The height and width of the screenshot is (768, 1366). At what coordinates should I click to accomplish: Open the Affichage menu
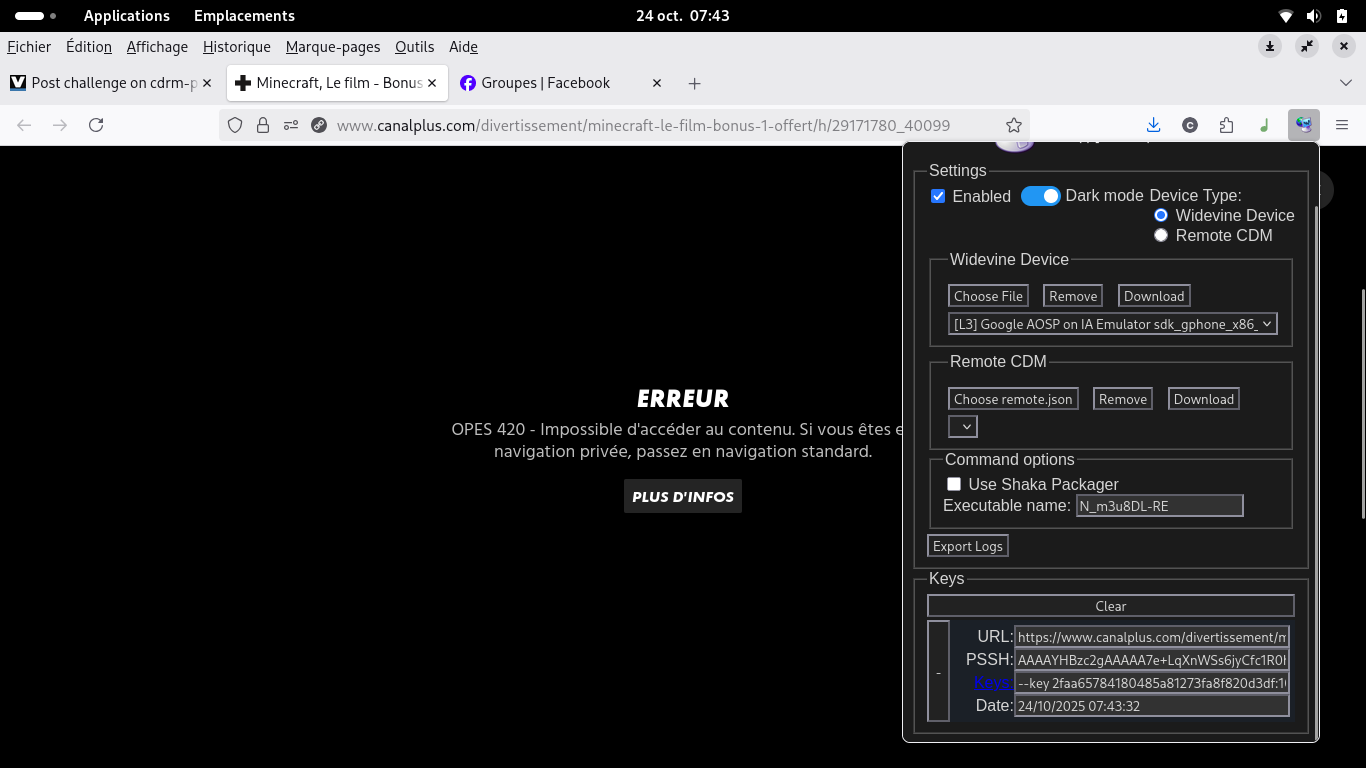click(x=157, y=47)
